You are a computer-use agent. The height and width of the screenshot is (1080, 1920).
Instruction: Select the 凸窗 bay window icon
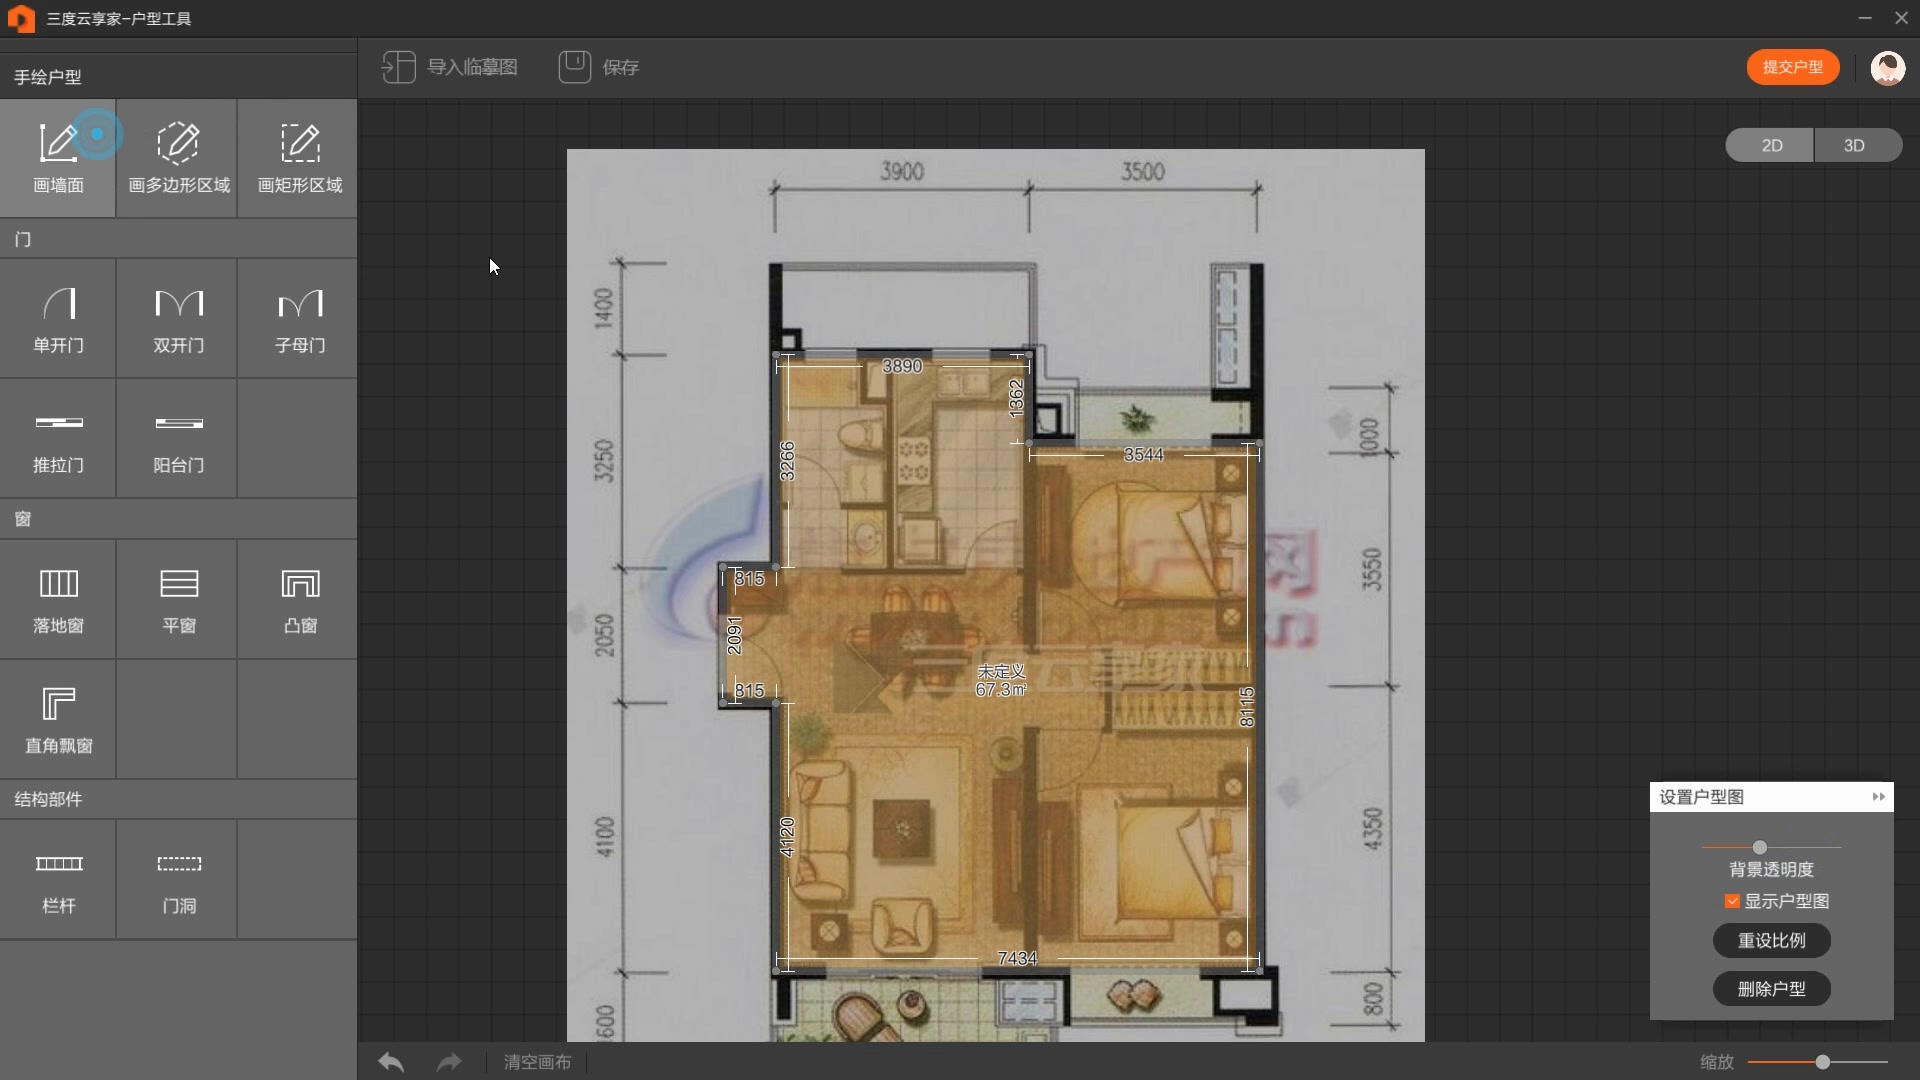(x=299, y=598)
